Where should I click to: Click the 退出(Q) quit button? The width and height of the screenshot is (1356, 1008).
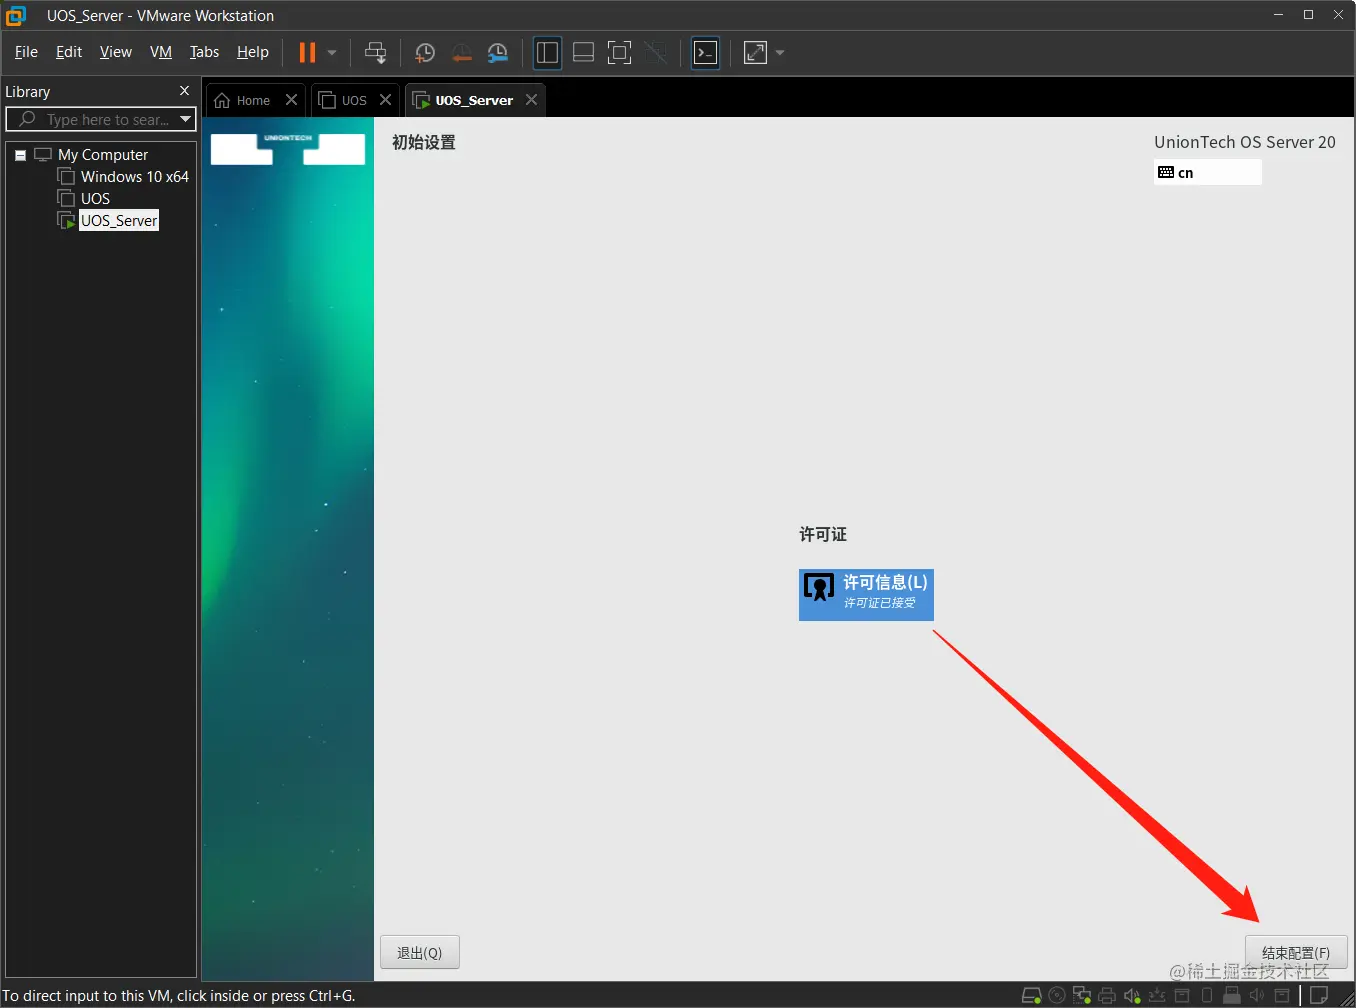pos(420,953)
